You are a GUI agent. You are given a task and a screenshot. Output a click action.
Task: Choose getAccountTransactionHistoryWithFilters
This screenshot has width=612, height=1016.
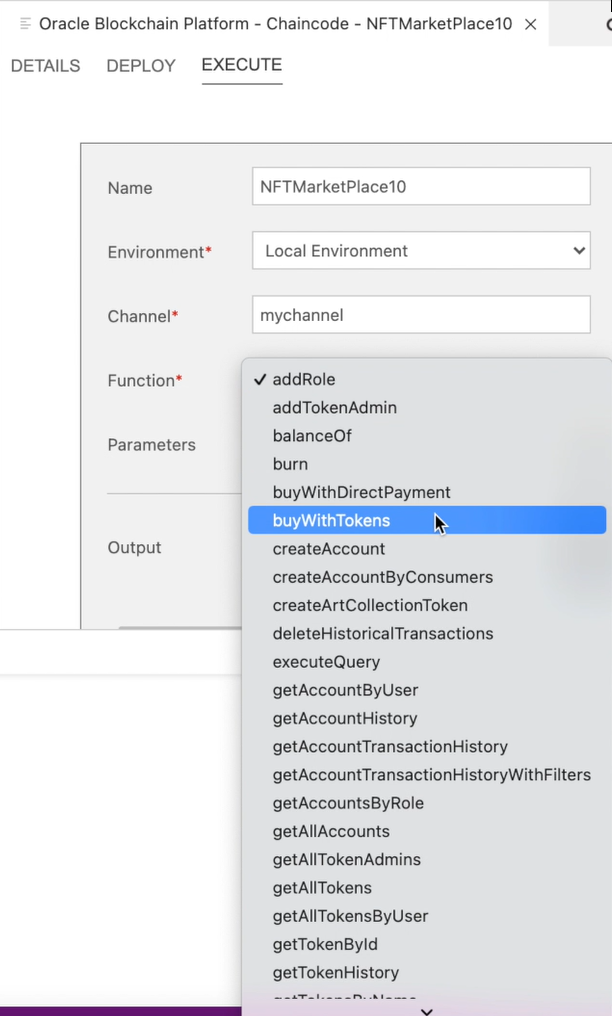(x=431, y=774)
